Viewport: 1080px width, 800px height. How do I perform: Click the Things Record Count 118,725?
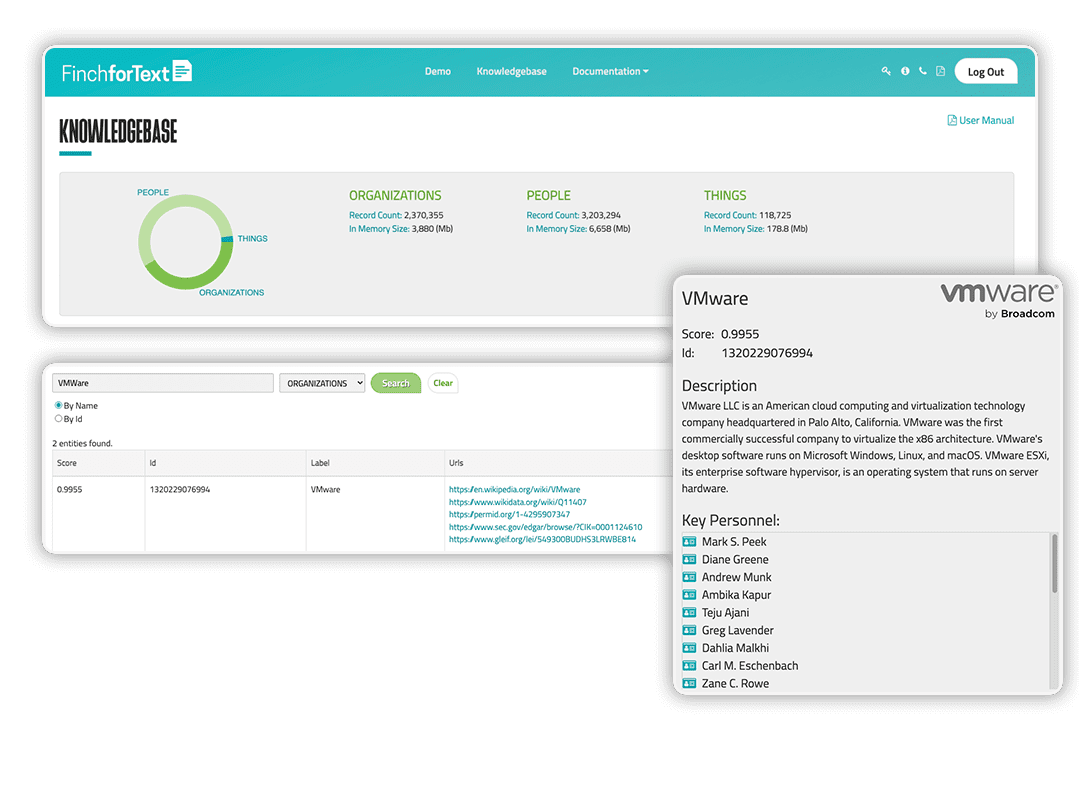click(x=747, y=215)
